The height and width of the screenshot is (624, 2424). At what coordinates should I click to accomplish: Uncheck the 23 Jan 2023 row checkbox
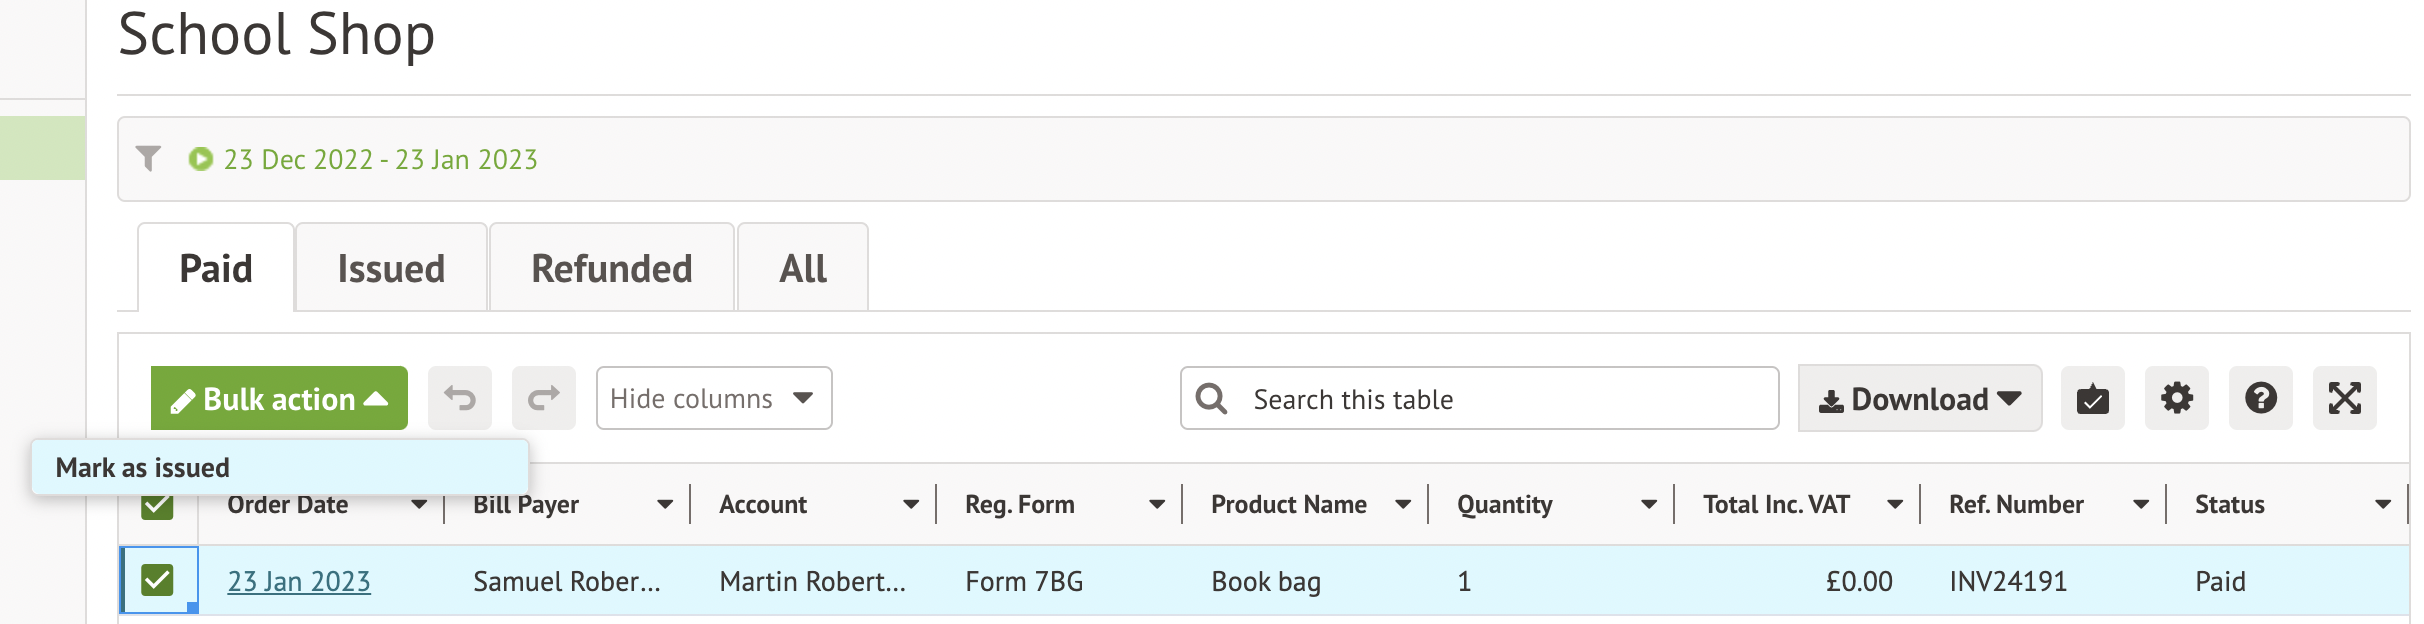click(158, 580)
